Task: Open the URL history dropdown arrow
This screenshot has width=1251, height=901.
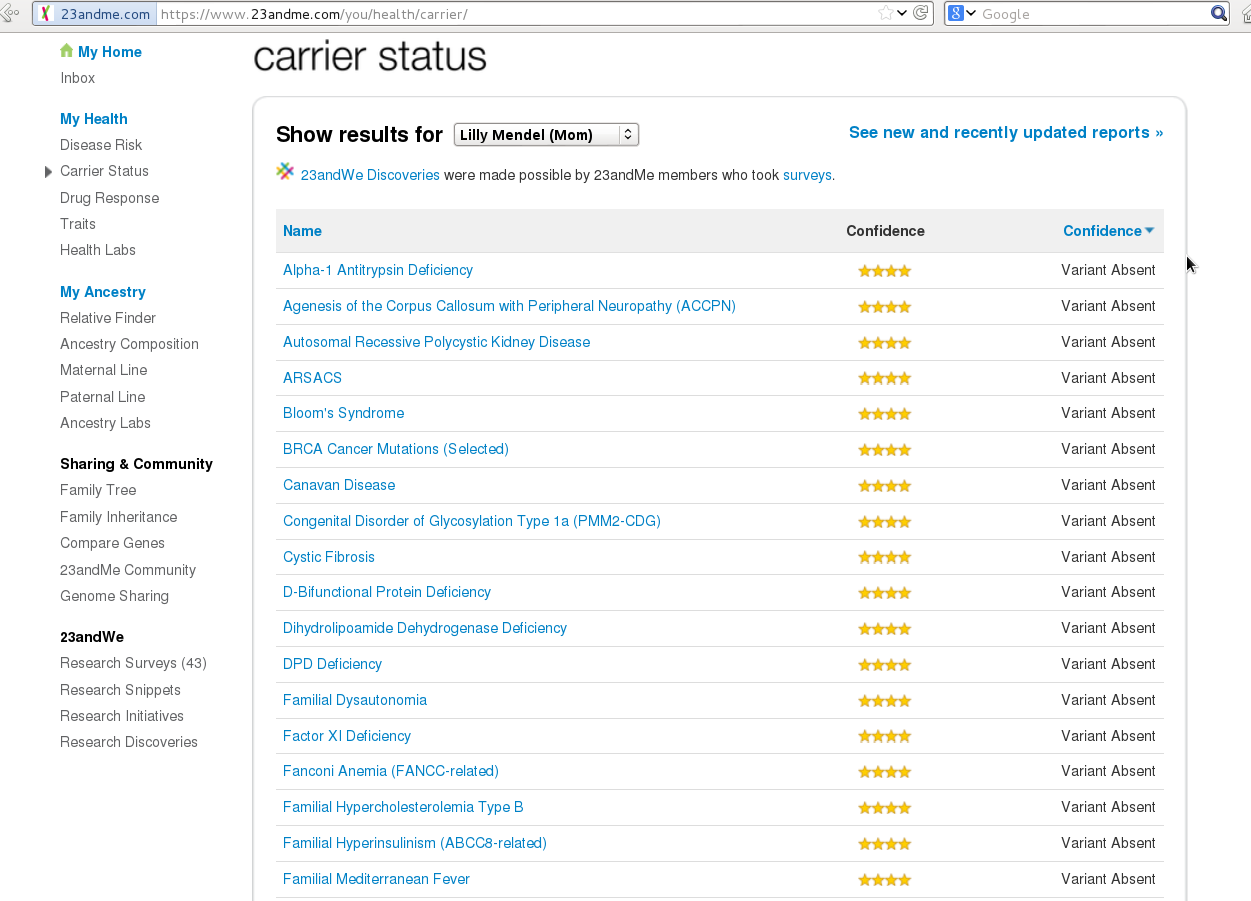Action: pos(902,13)
